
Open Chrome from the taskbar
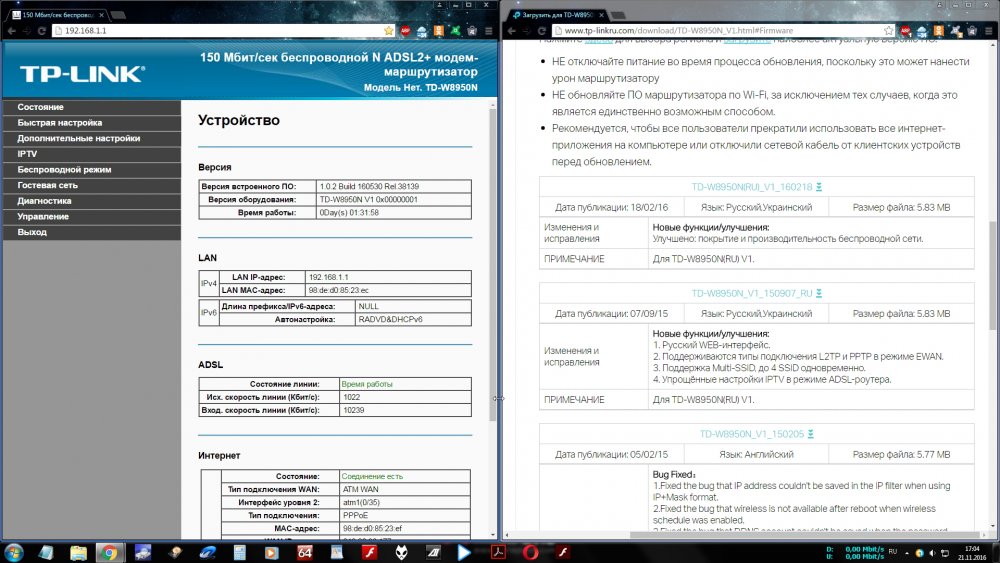pos(109,551)
